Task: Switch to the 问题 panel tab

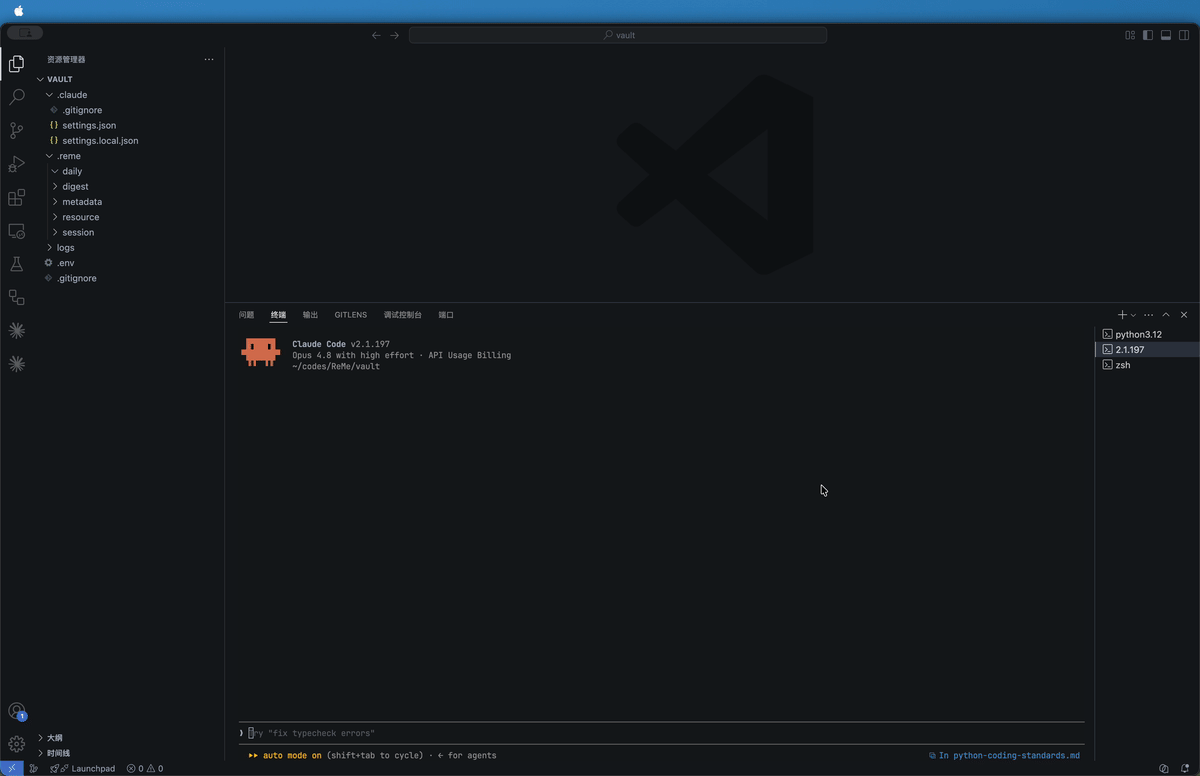Action: [x=246, y=315]
